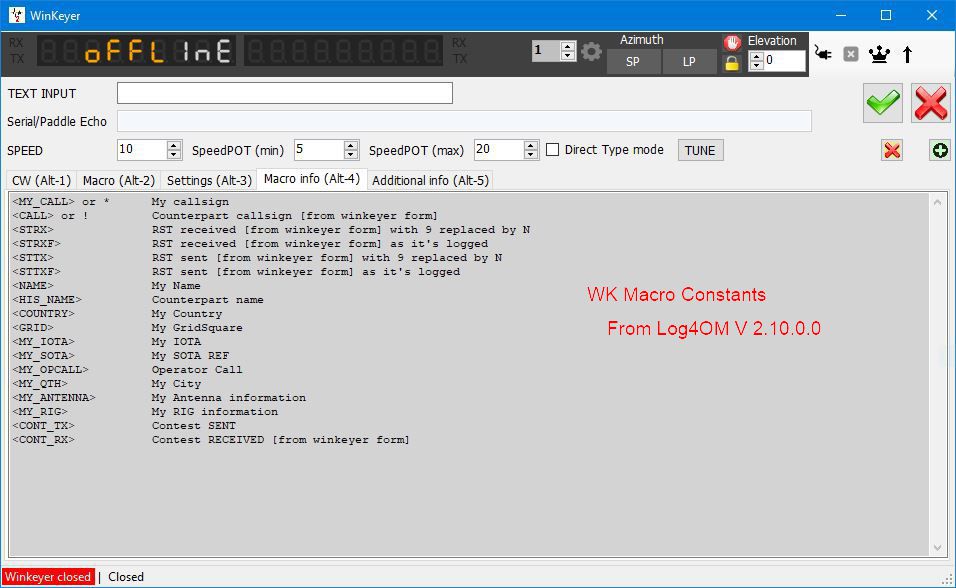Open the gear settings icon beside the number spinner
This screenshot has width=956, height=588.
pos(591,52)
